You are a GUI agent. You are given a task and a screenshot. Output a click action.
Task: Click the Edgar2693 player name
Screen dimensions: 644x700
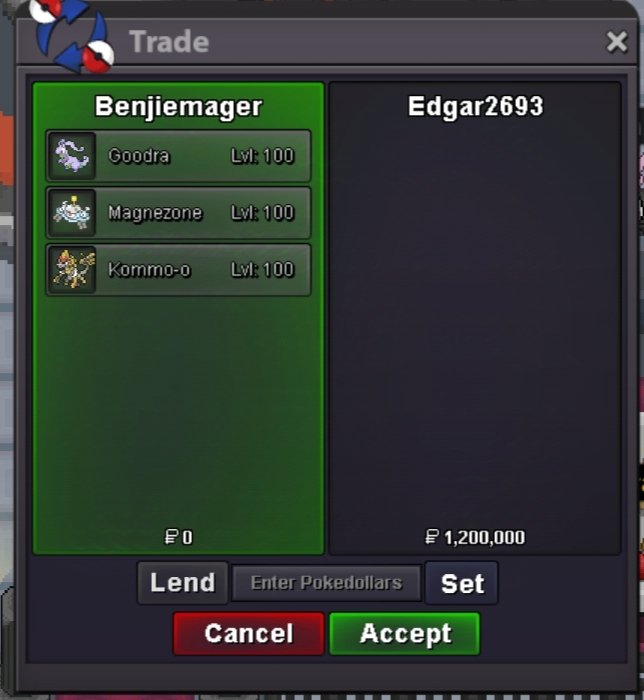click(475, 106)
